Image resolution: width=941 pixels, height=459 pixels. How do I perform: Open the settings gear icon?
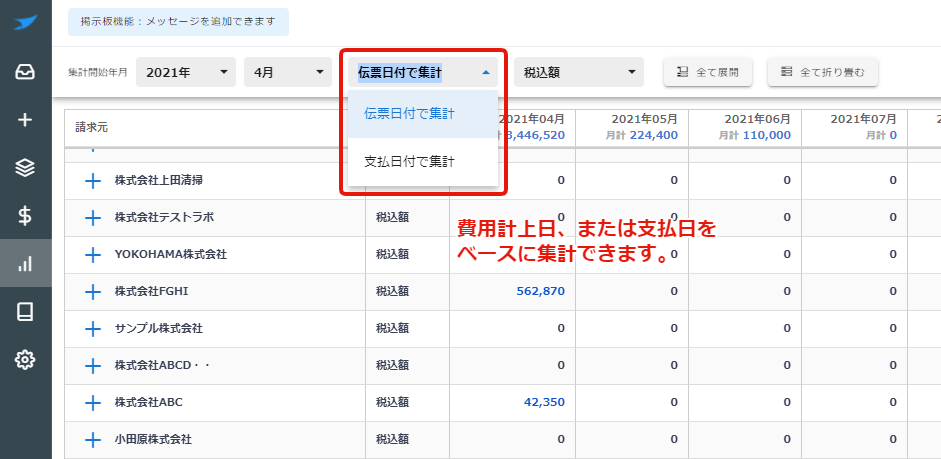(x=25, y=359)
